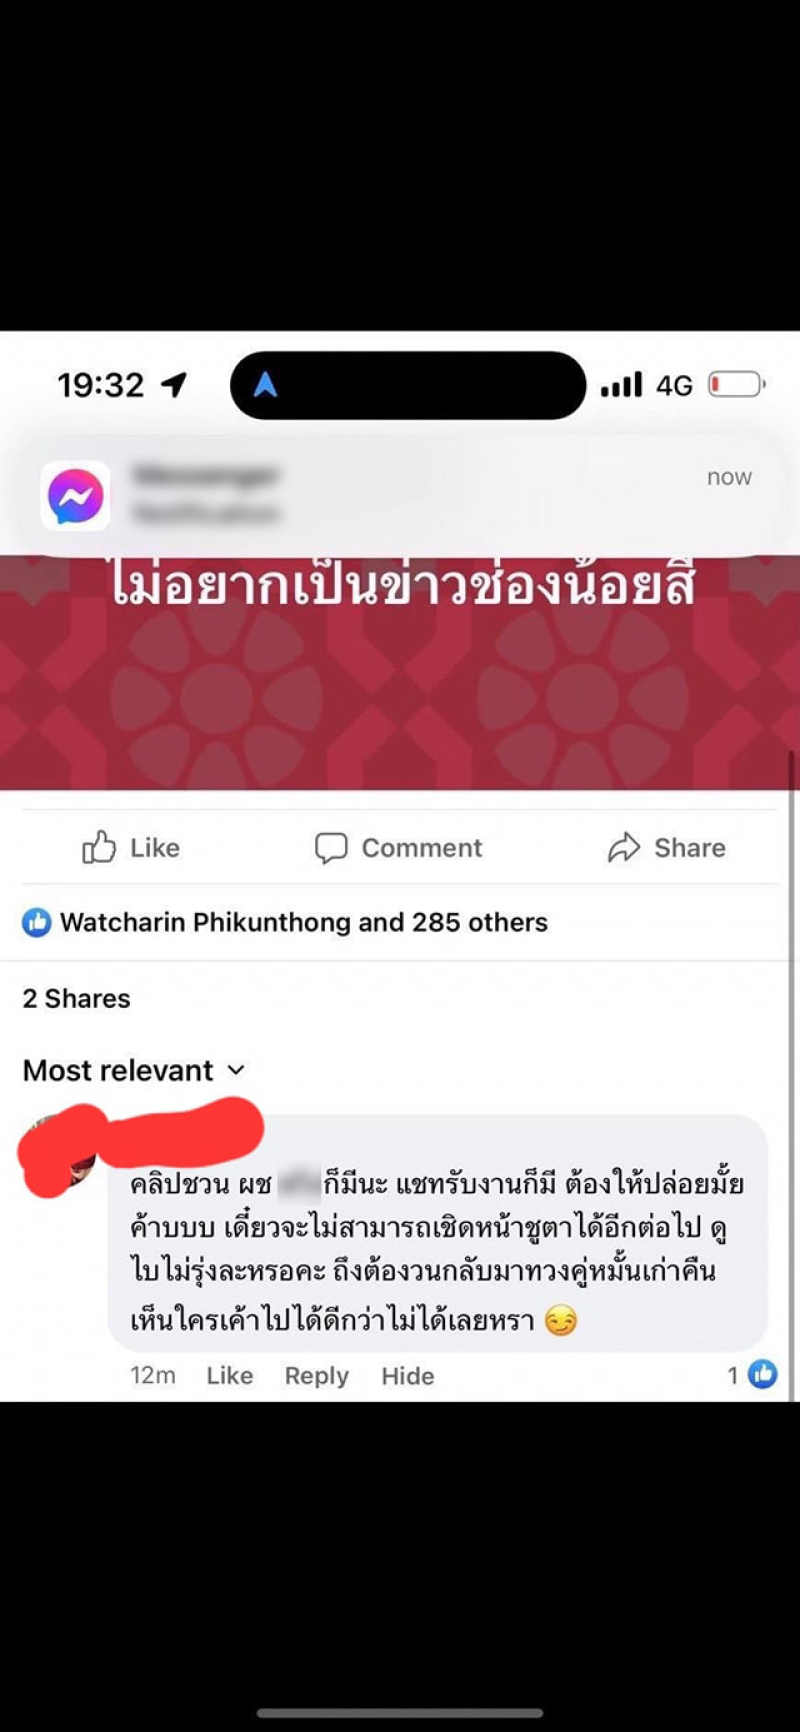800x1732 pixels.
Task: Tap the location arrow in status bar
Action: click(x=174, y=384)
